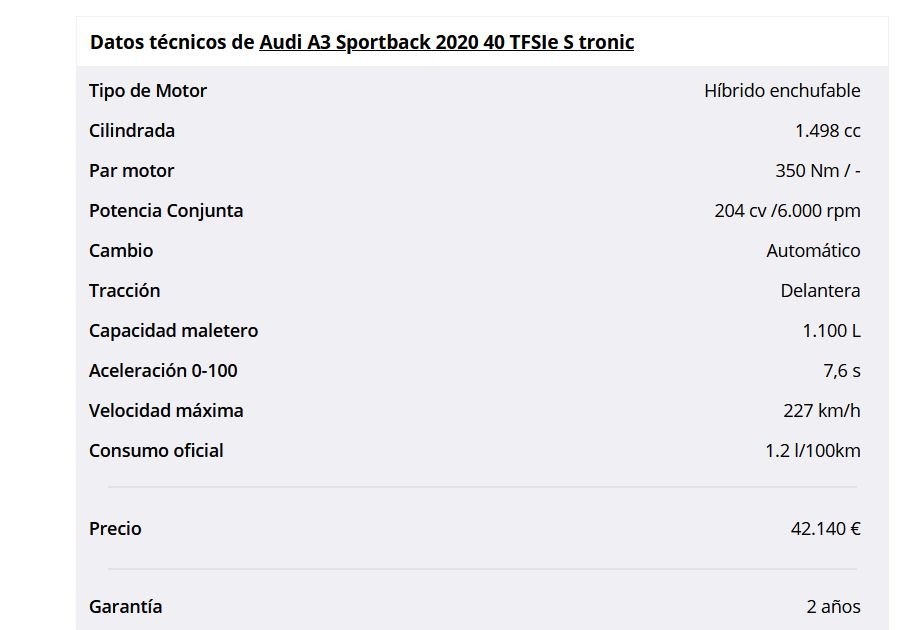Click the 42.140 € price value
The height and width of the screenshot is (630, 912).
click(x=825, y=529)
